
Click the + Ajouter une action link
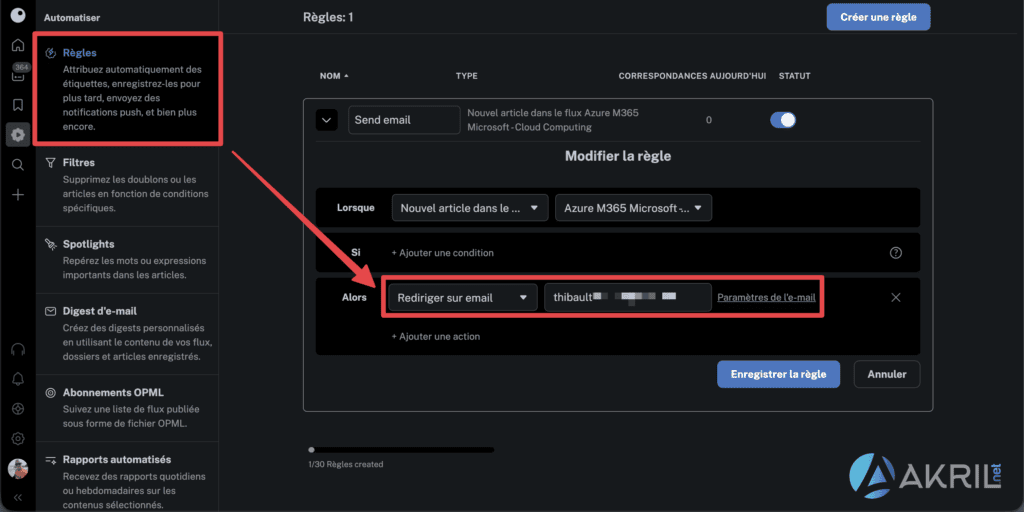[436, 337]
